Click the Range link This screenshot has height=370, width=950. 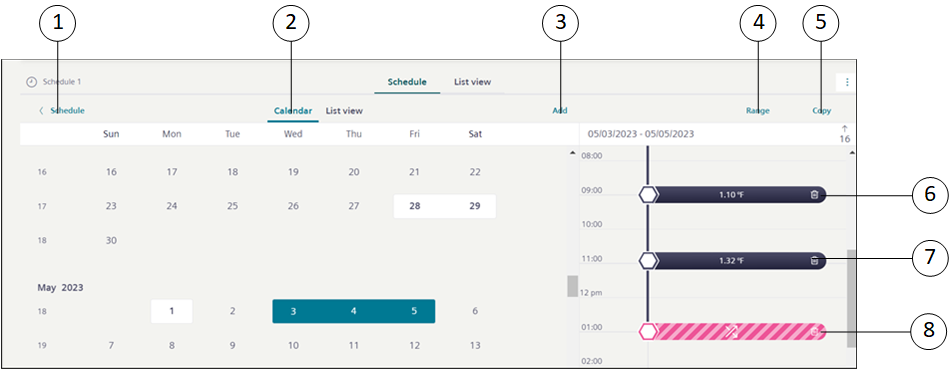[x=758, y=111]
